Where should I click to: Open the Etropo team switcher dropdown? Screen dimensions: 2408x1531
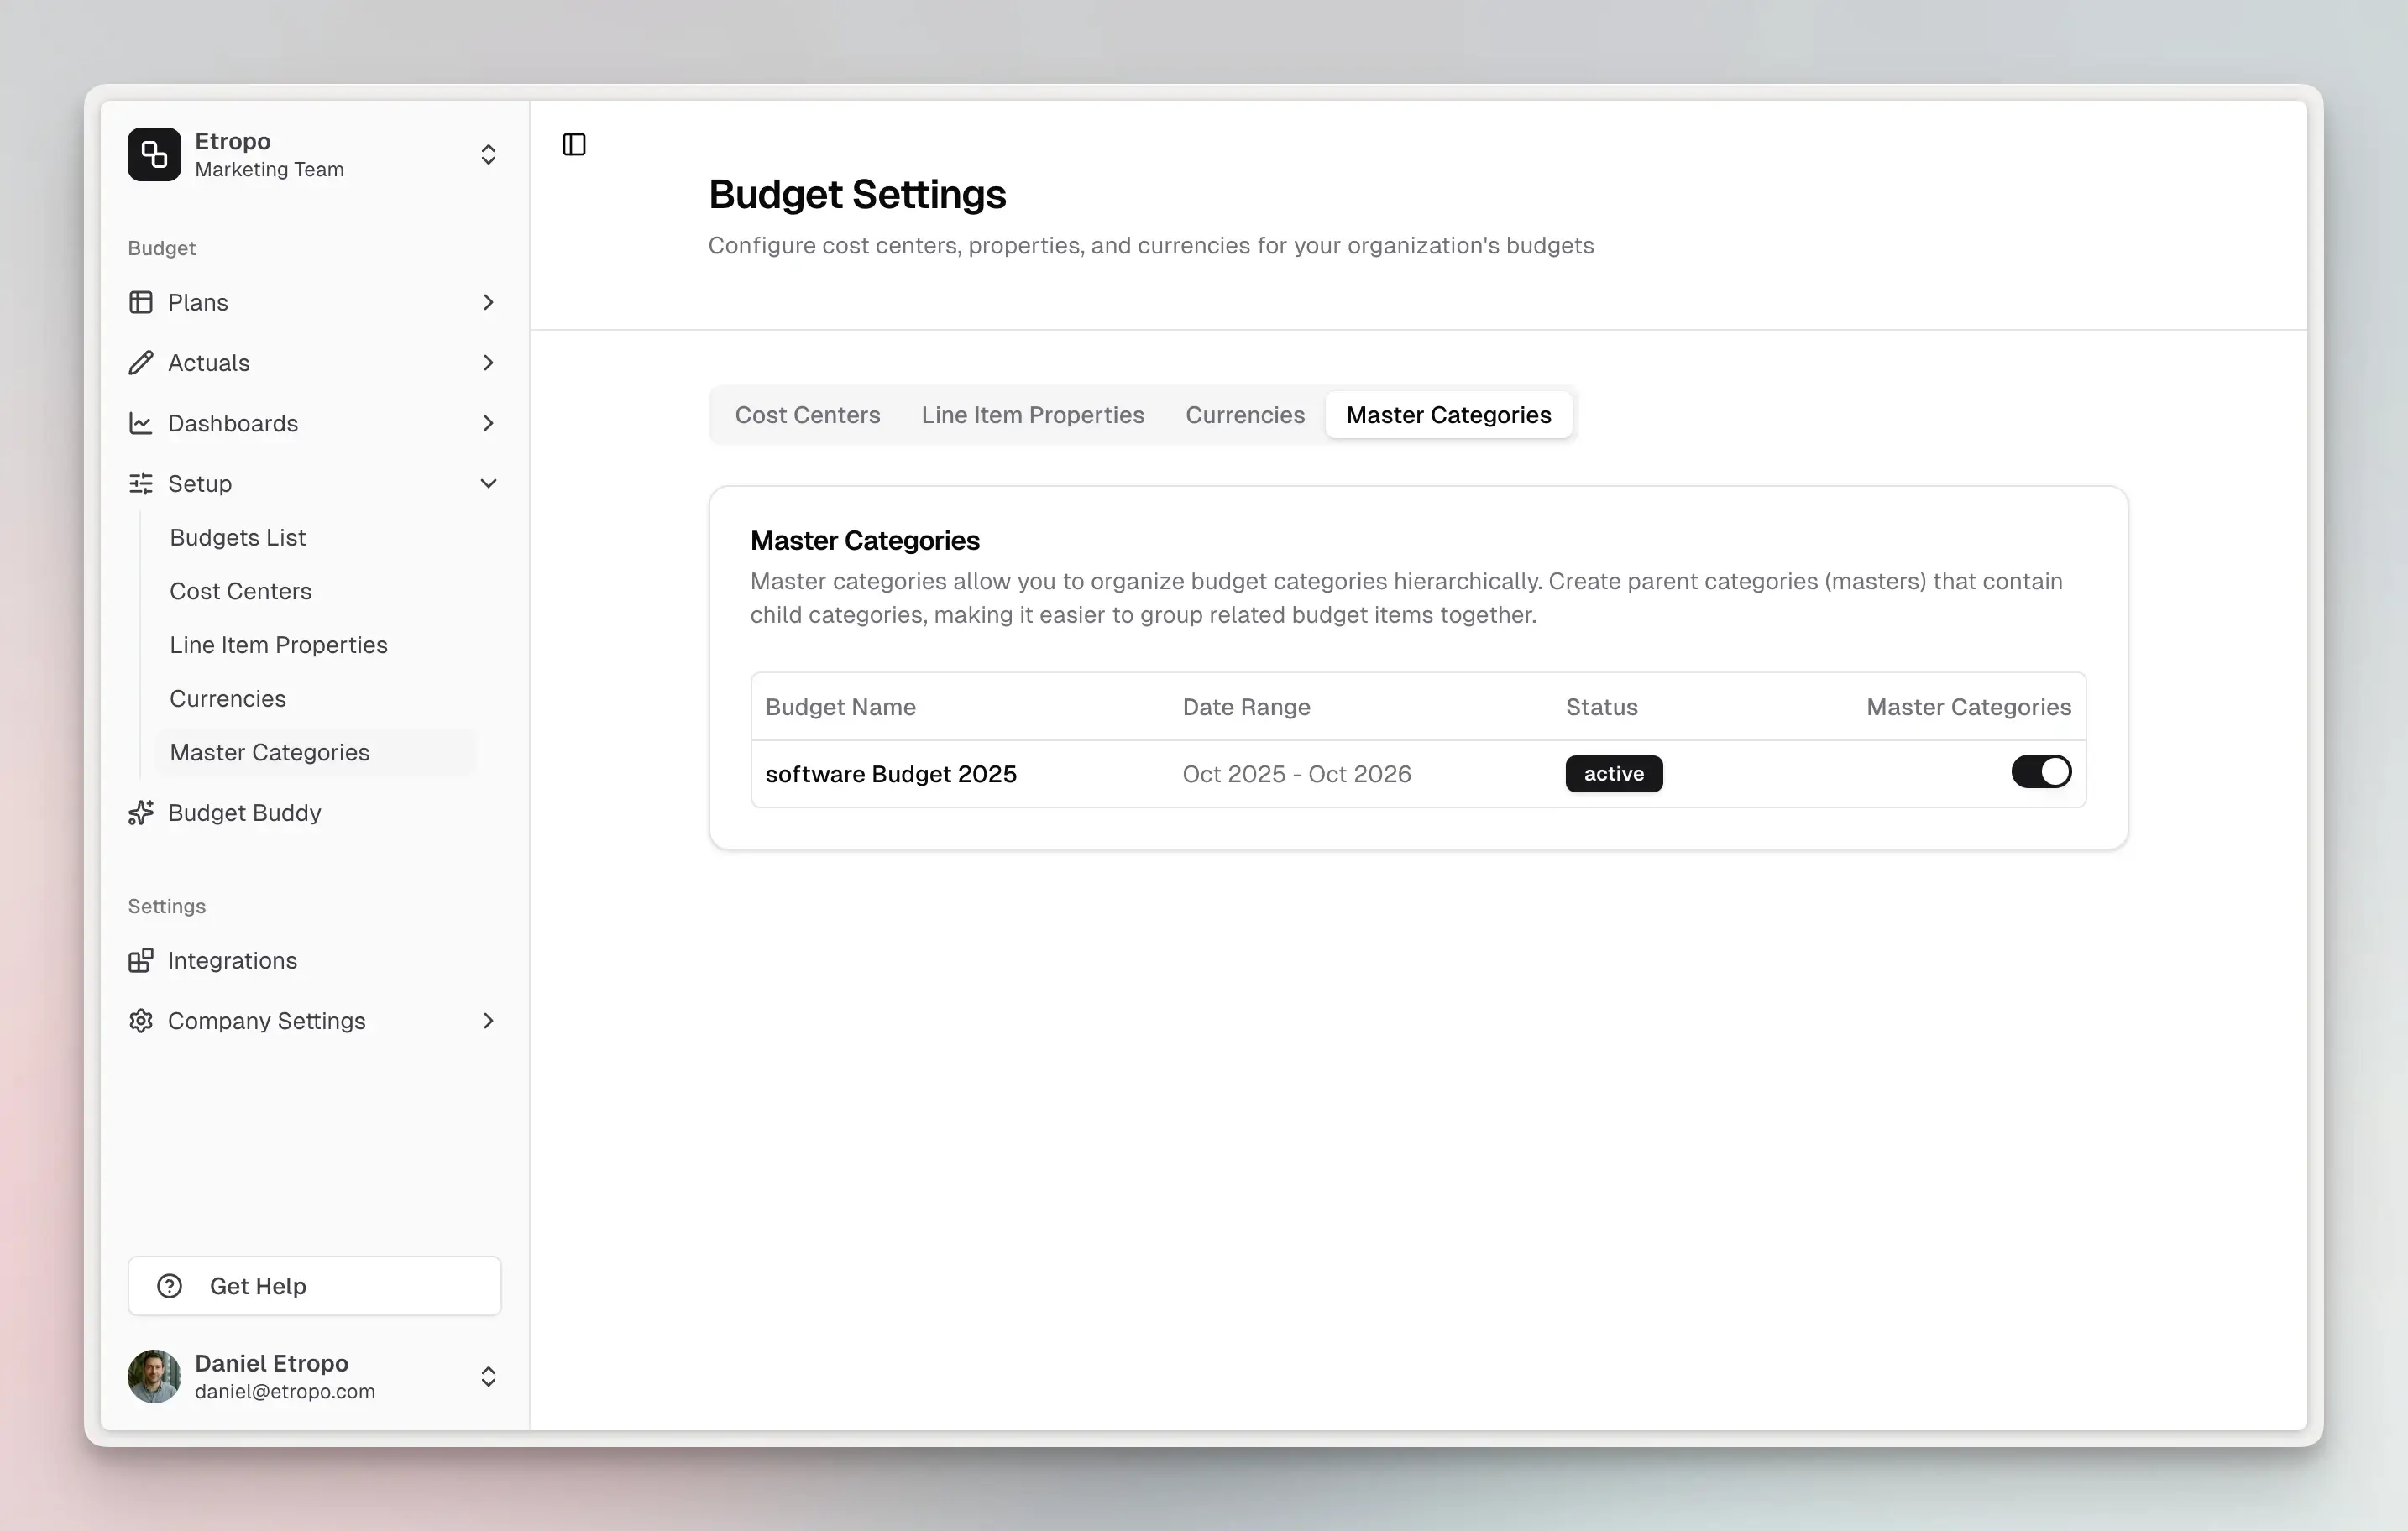pyautogui.click(x=488, y=154)
